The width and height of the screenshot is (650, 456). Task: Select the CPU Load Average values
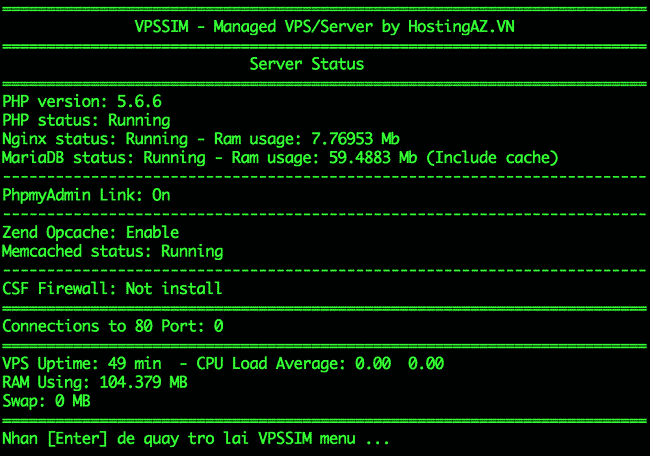pyautogui.click(x=399, y=364)
